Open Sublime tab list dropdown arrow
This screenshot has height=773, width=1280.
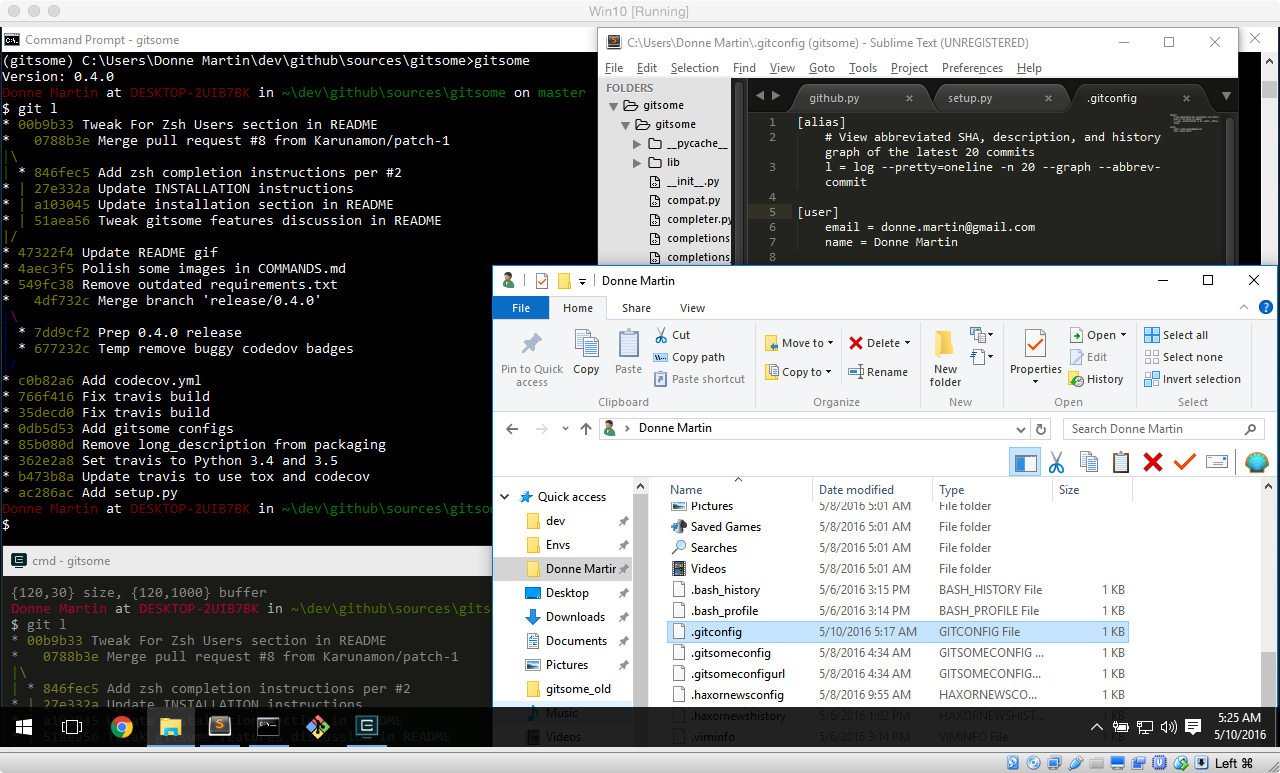click(1226, 97)
